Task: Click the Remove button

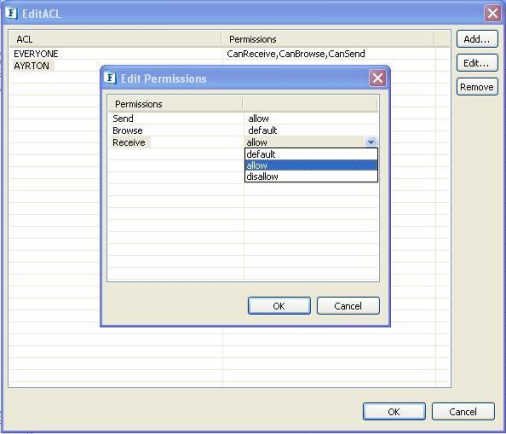Action: 477,87
